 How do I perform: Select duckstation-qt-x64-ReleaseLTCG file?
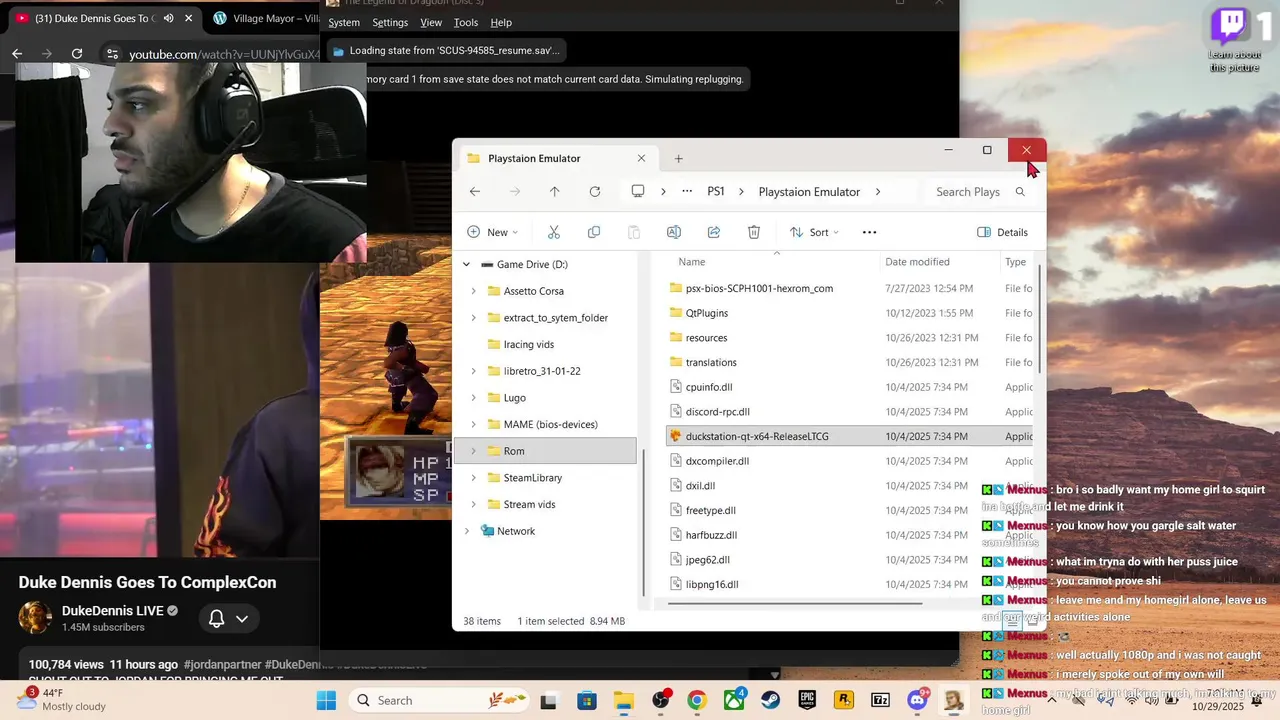757,436
